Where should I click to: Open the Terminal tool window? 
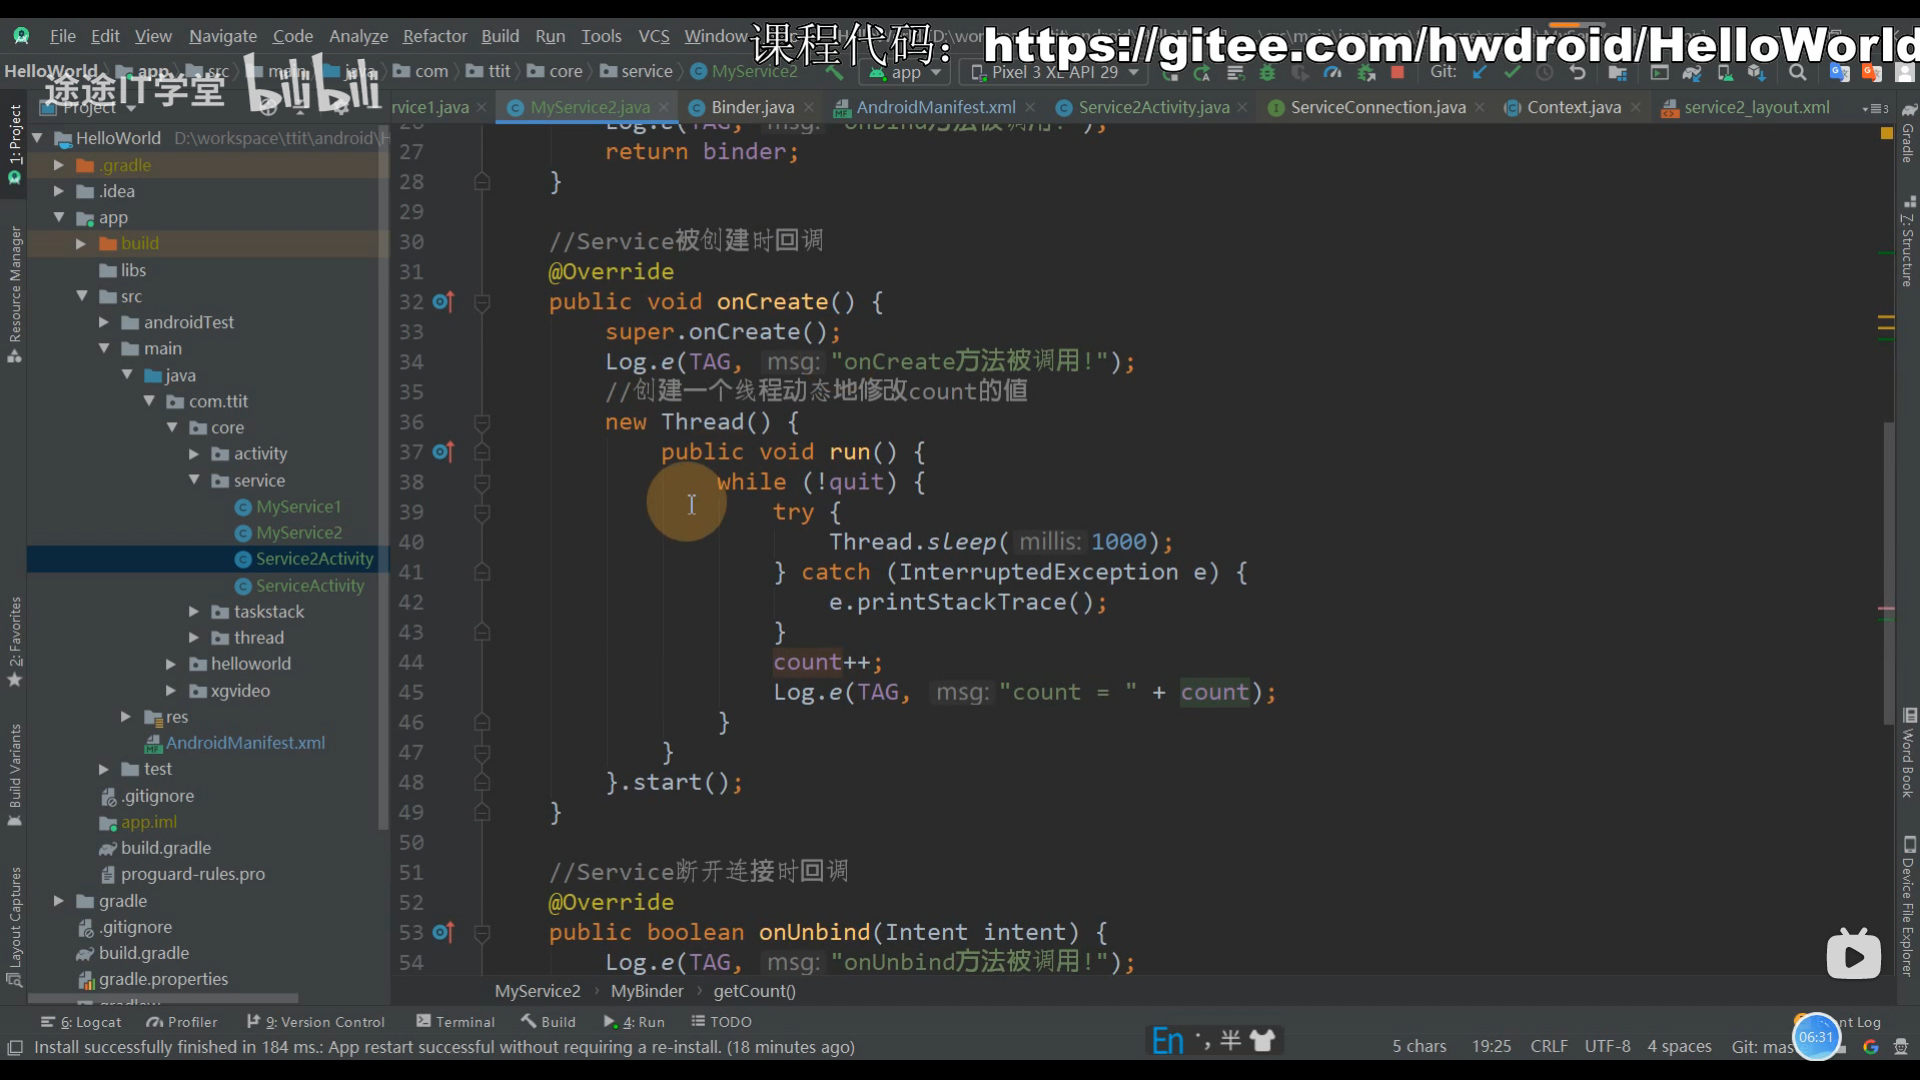tap(456, 1022)
